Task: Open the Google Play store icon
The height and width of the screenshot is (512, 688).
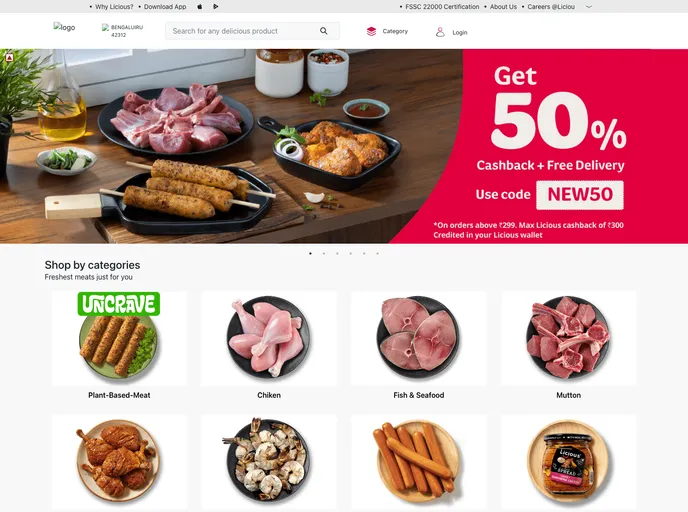Action: (x=215, y=7)
